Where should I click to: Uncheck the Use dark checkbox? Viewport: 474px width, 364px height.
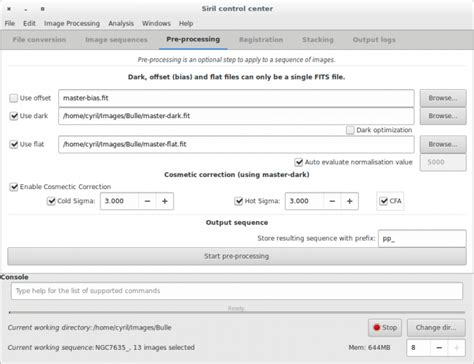coord(14,116)
